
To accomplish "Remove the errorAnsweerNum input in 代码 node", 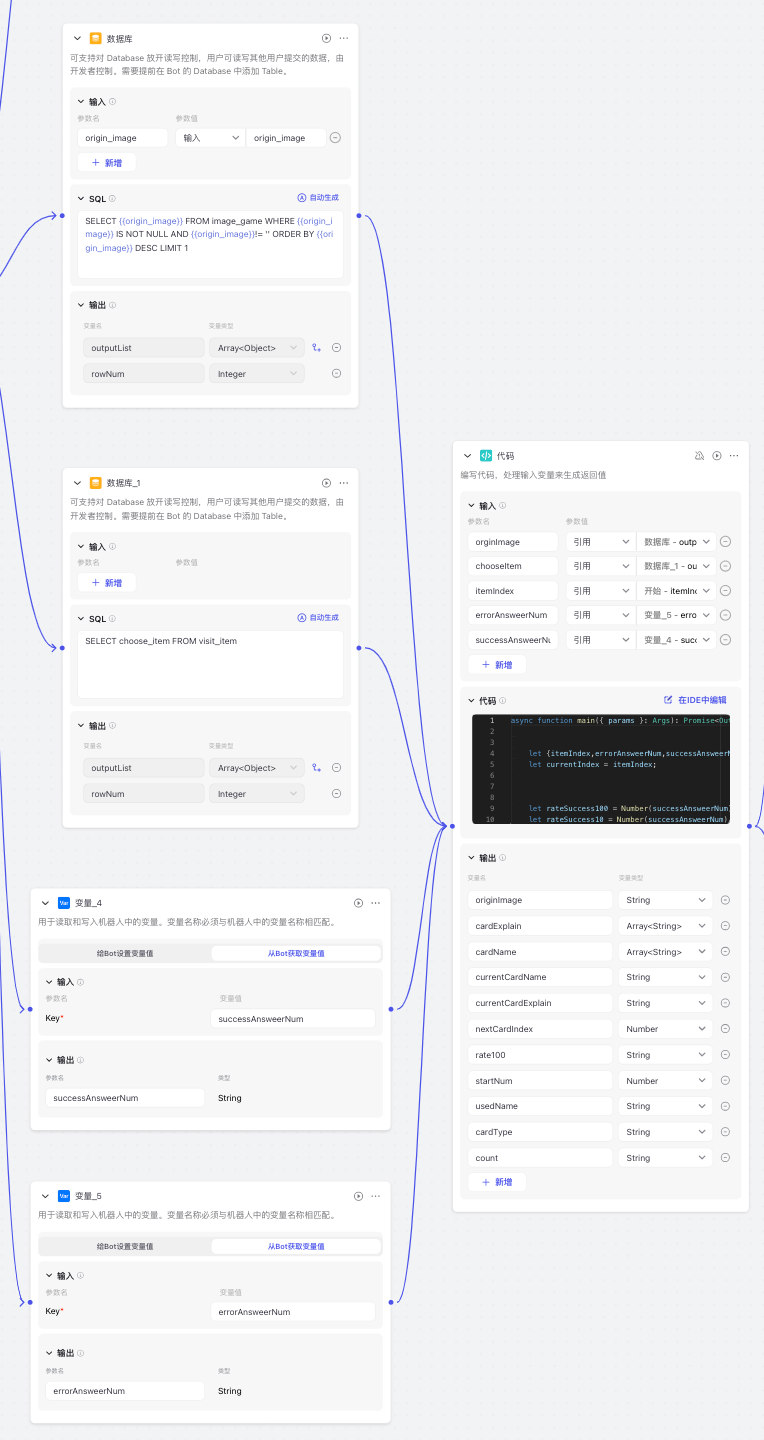I will pos(725,615).
